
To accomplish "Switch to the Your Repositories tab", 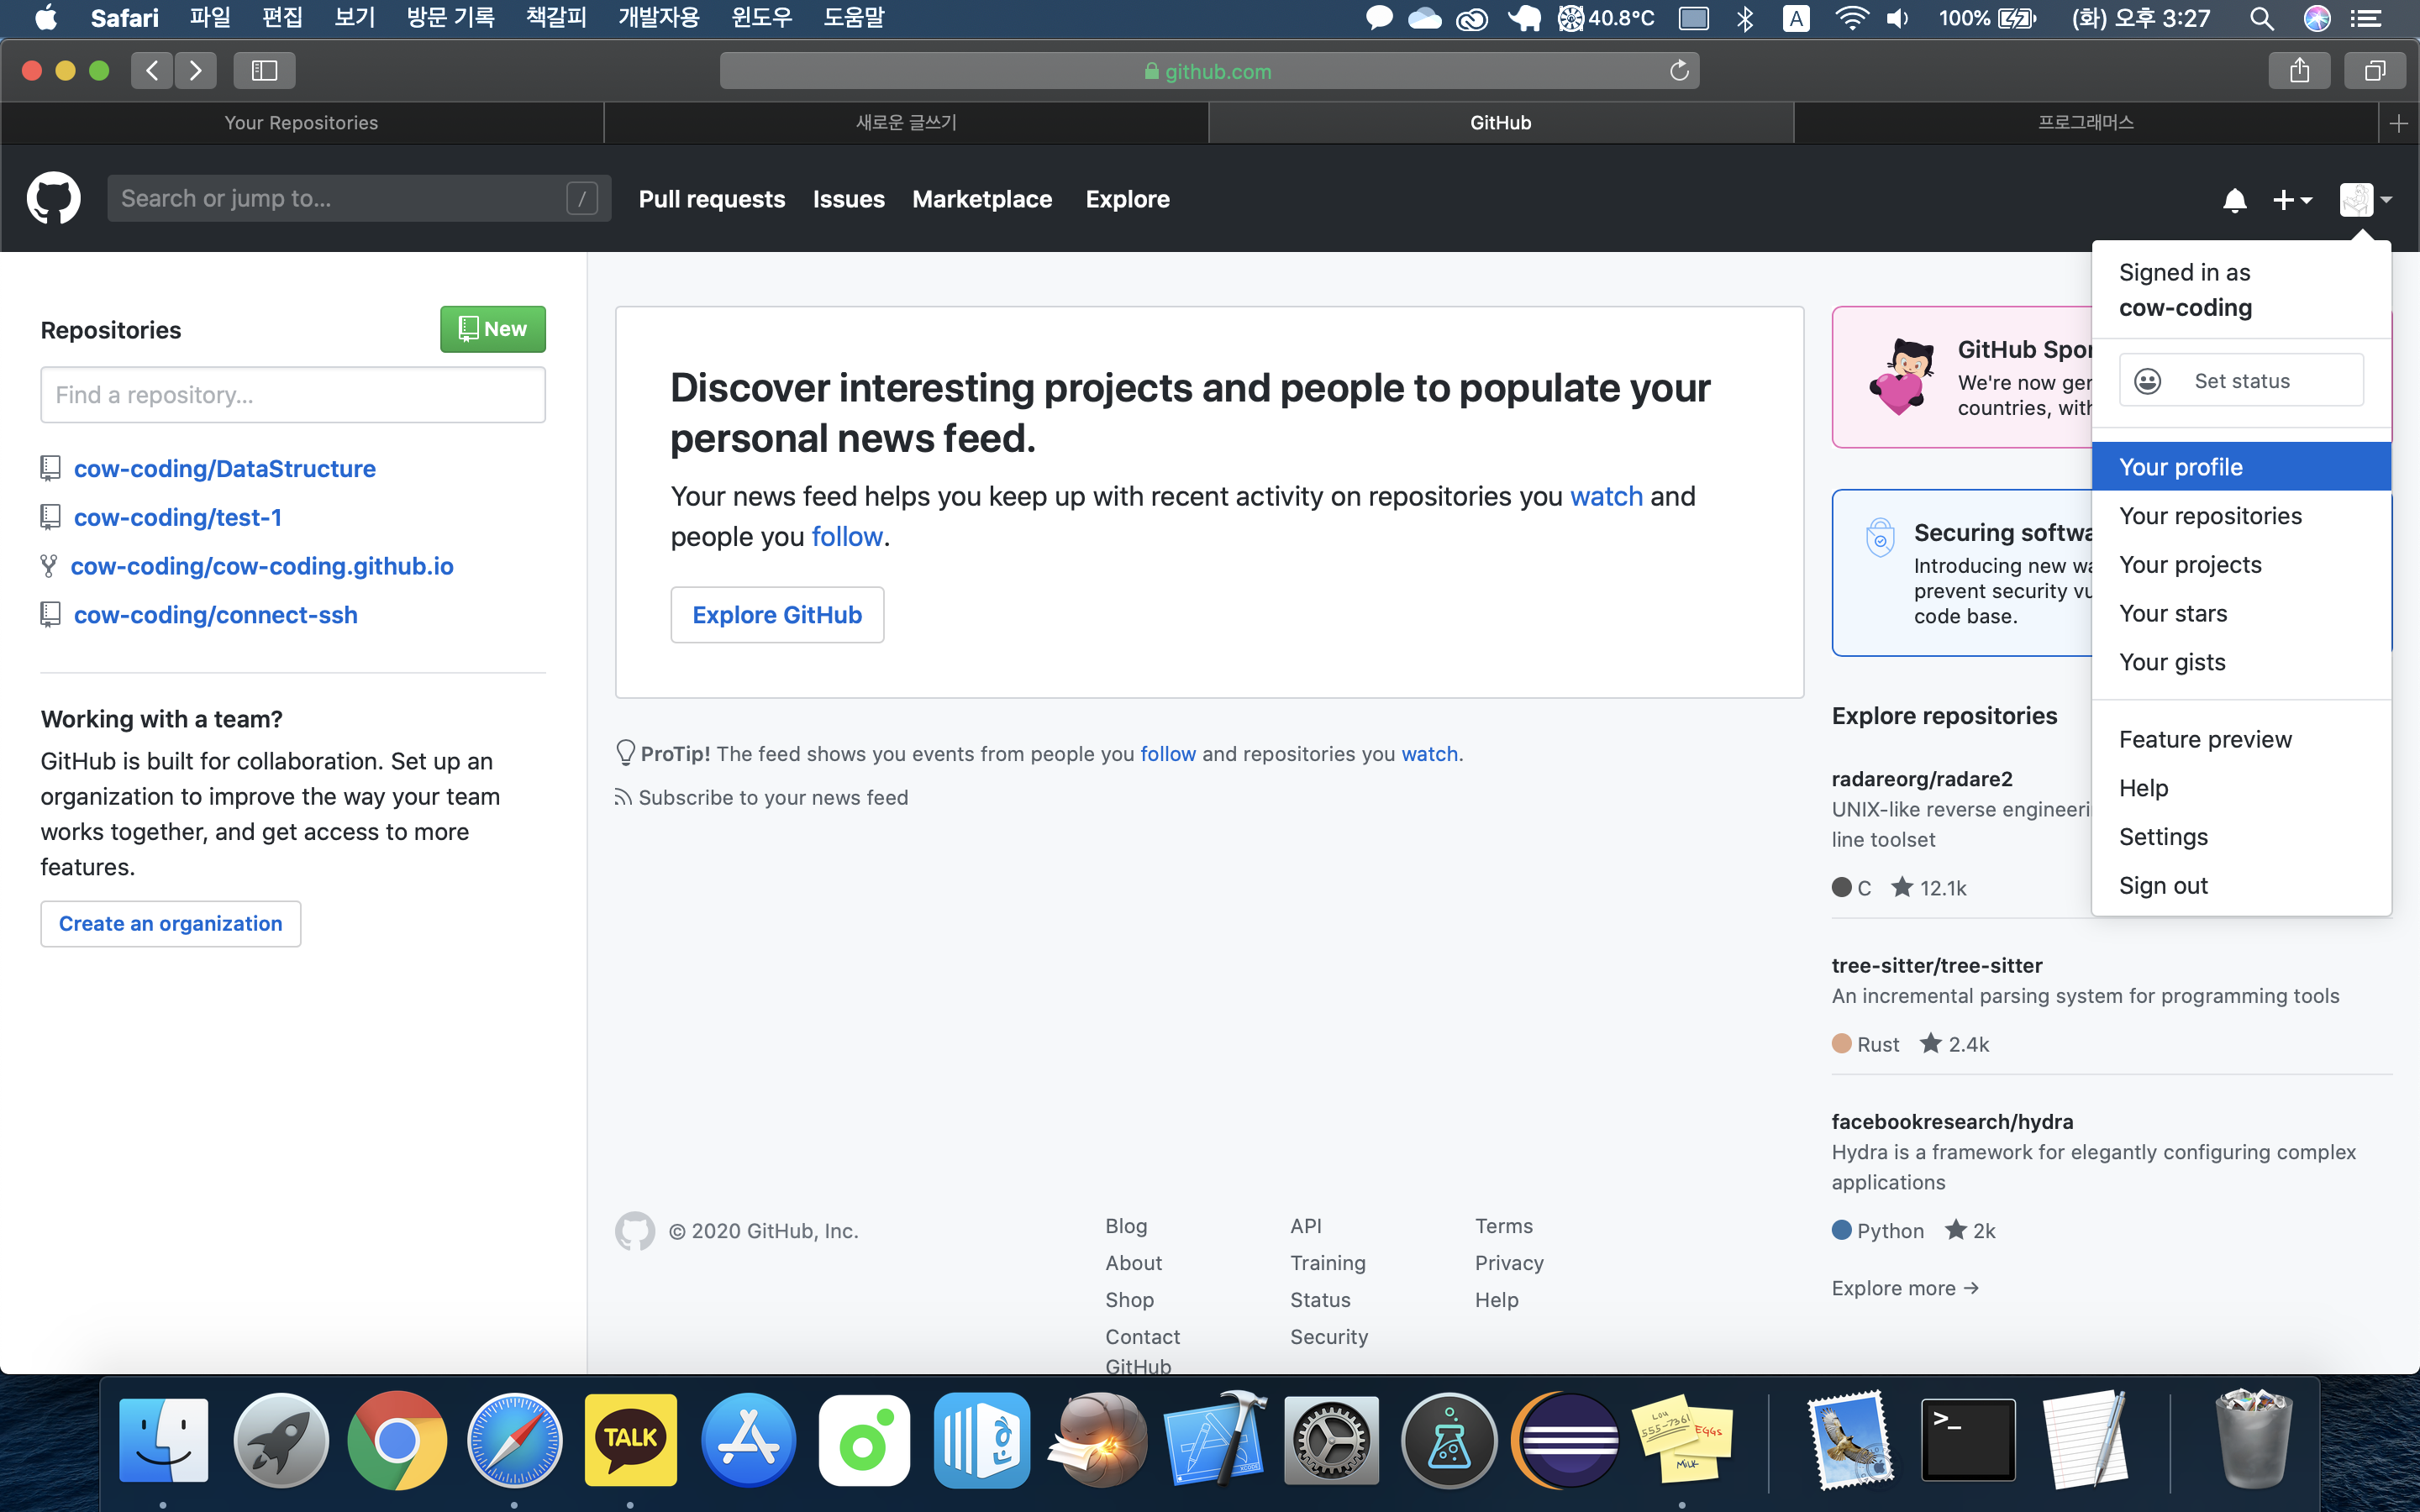I will coord(301,123).
